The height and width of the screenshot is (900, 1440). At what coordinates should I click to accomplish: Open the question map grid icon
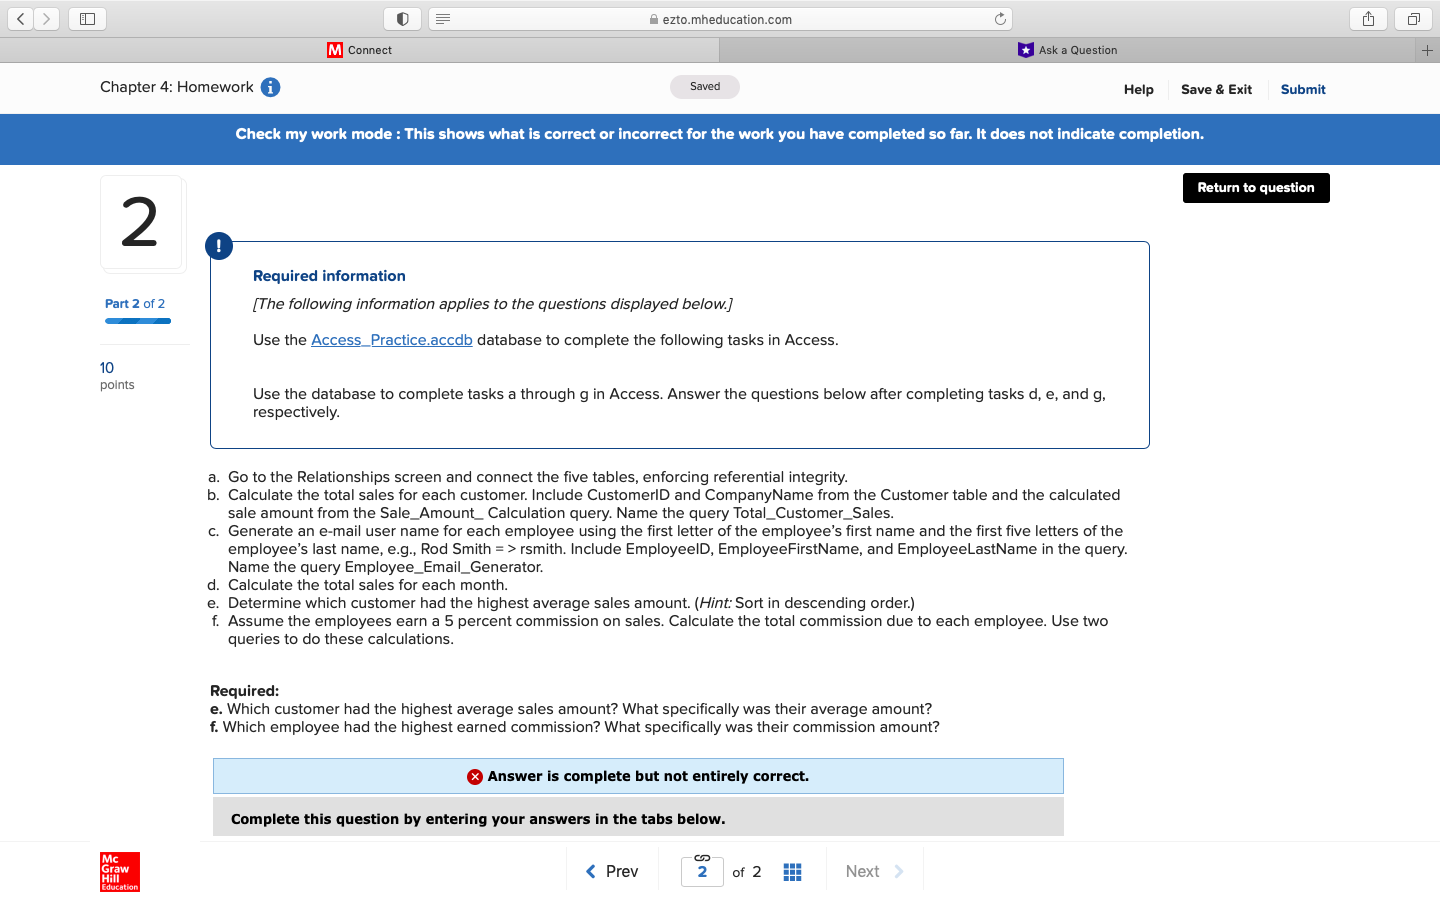point(792,871)
